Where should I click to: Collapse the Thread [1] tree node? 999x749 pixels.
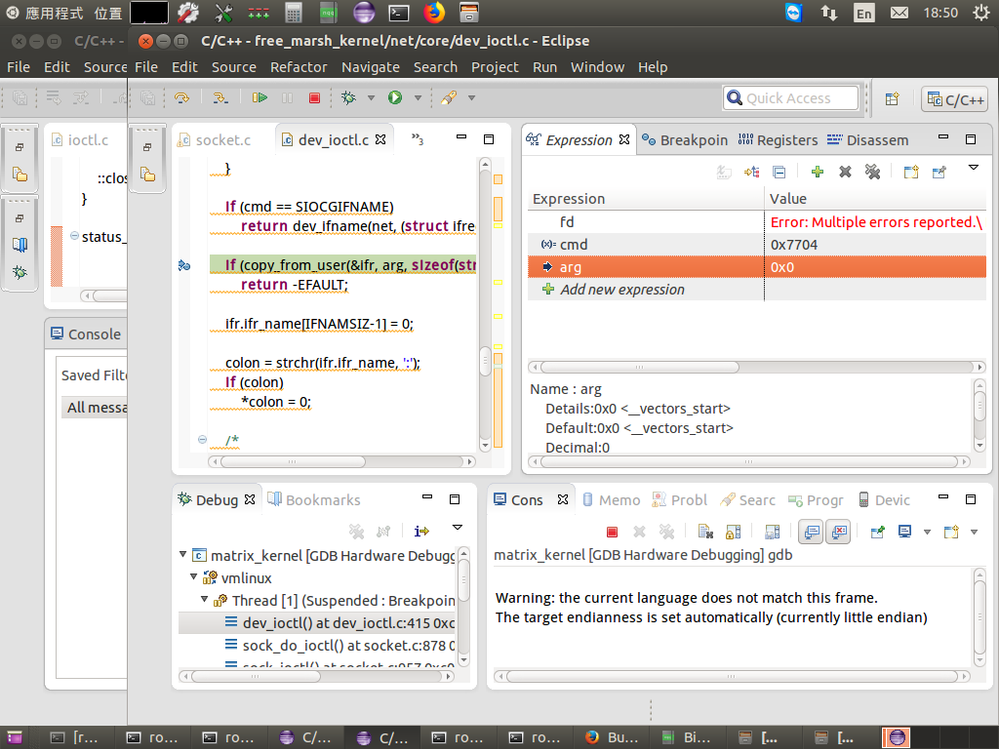point(205,599)
